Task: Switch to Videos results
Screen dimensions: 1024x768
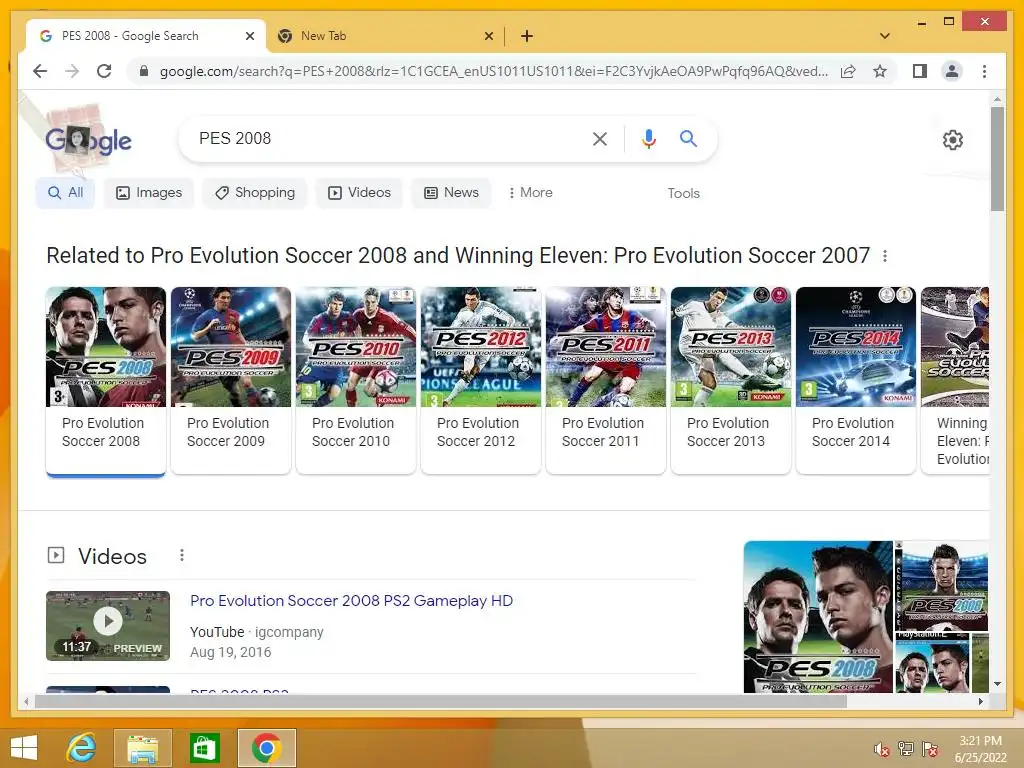Action: tap(359, 193)
